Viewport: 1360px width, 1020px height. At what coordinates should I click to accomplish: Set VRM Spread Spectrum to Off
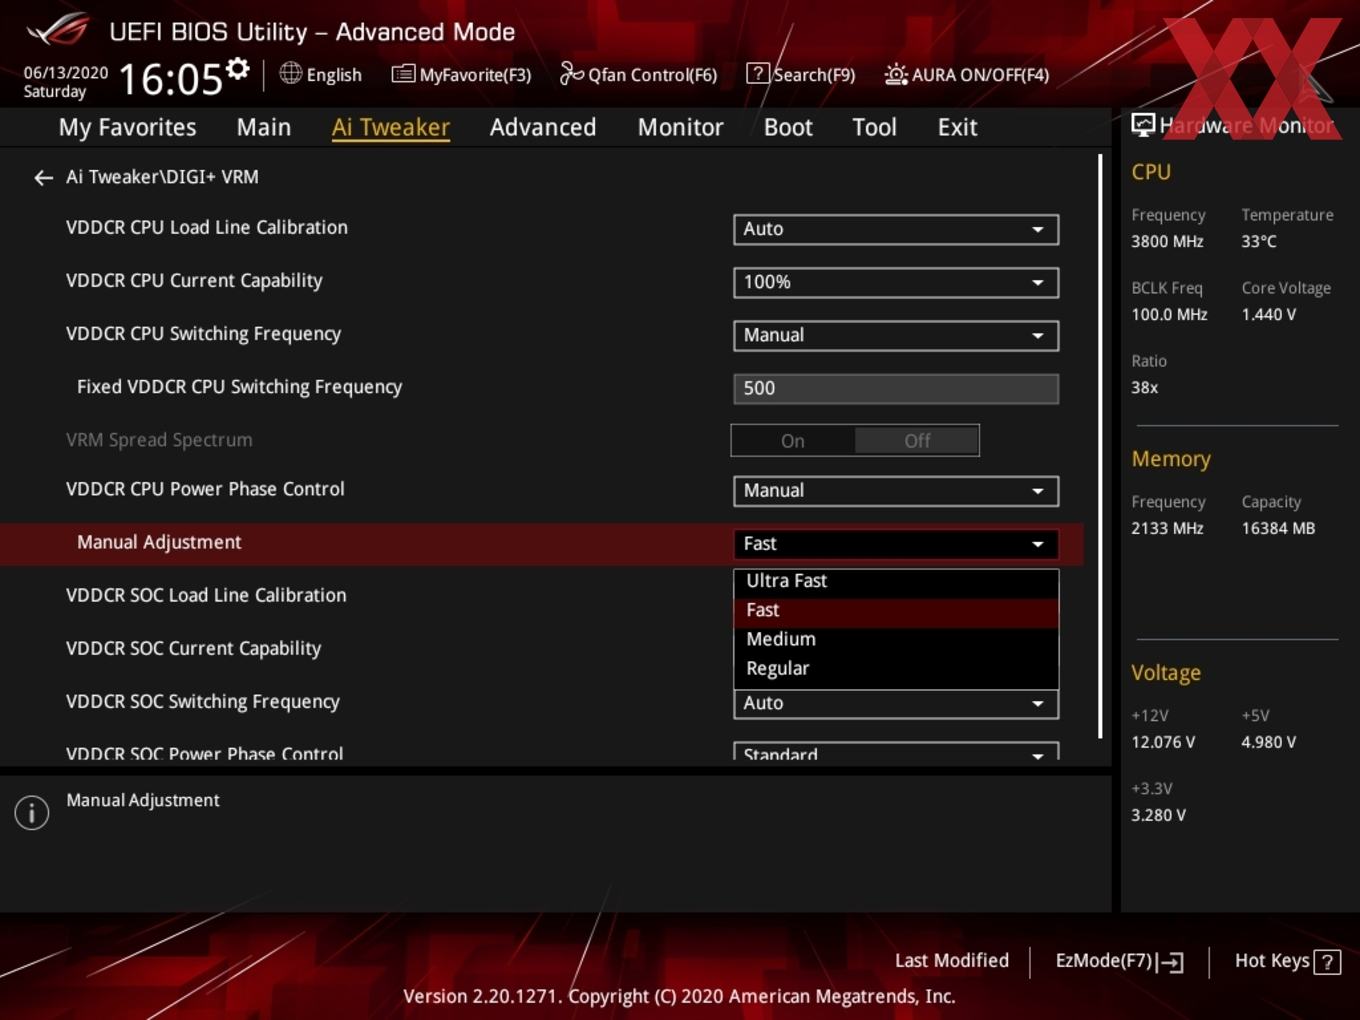[x=917, y=441]
